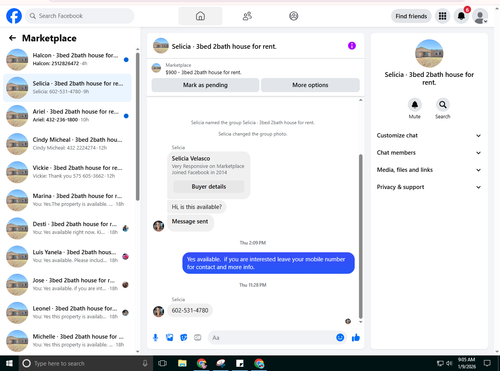This screenshot has width=500, height=371.
Task: Choose a sticker from sticker icon
Action: tap(184, 338)
